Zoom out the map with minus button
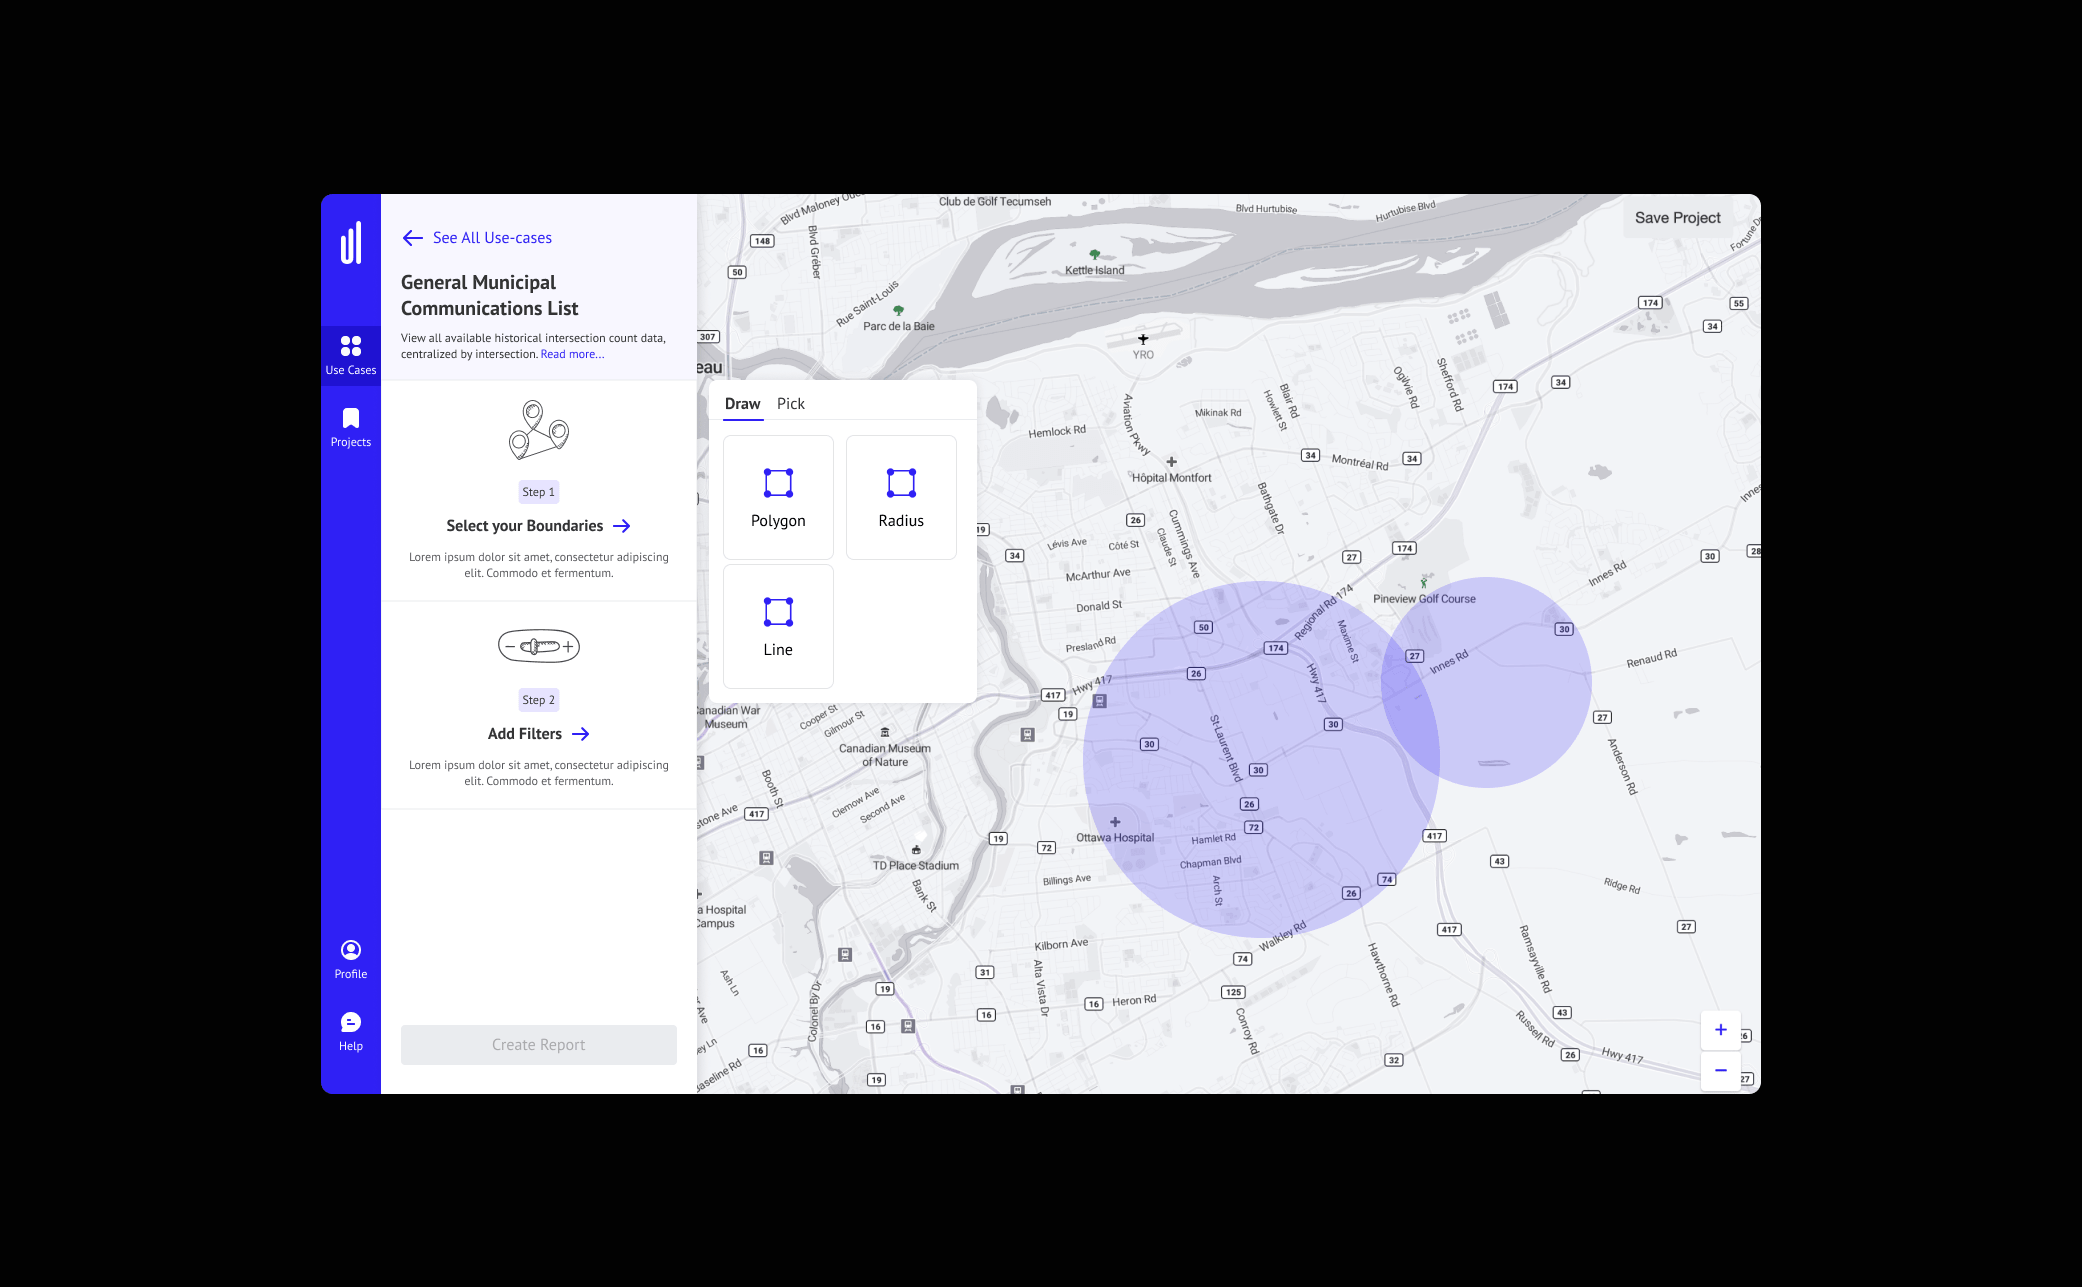This screenshot has width=2082, height=1287. pos(1720,1070)
